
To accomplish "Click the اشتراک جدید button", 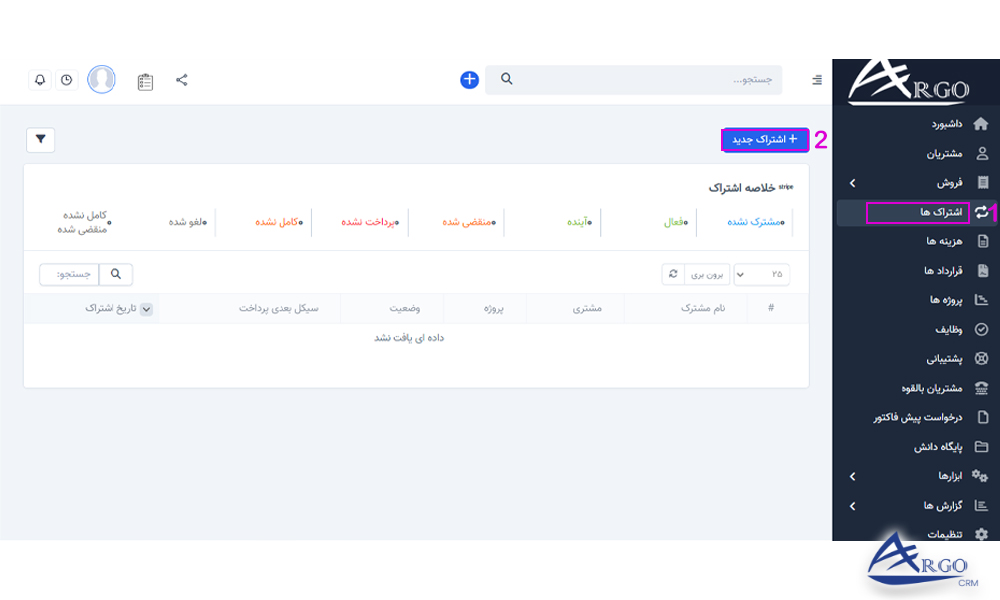I will click(765, 141).
